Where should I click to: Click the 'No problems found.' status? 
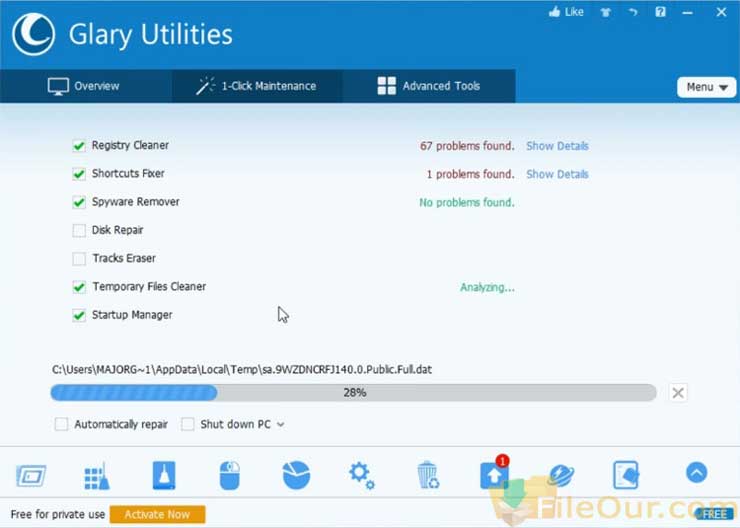pos(467,203)
